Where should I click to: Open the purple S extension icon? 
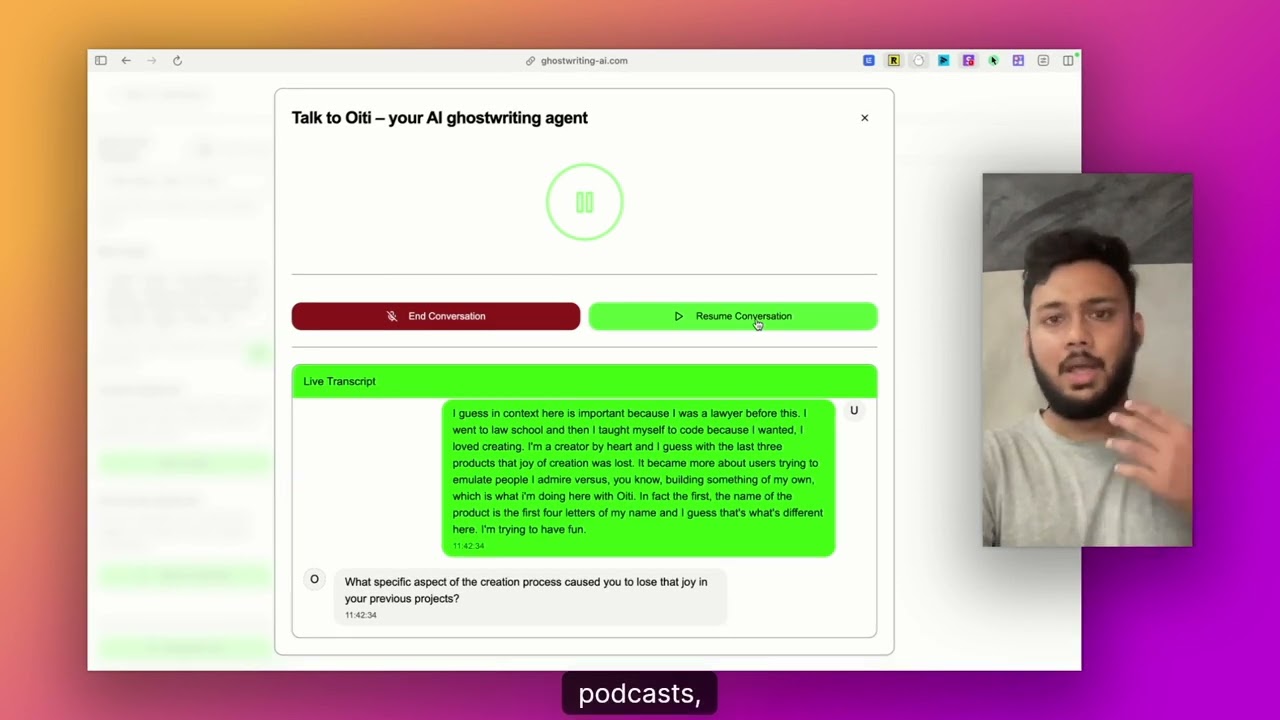point(969,61)
